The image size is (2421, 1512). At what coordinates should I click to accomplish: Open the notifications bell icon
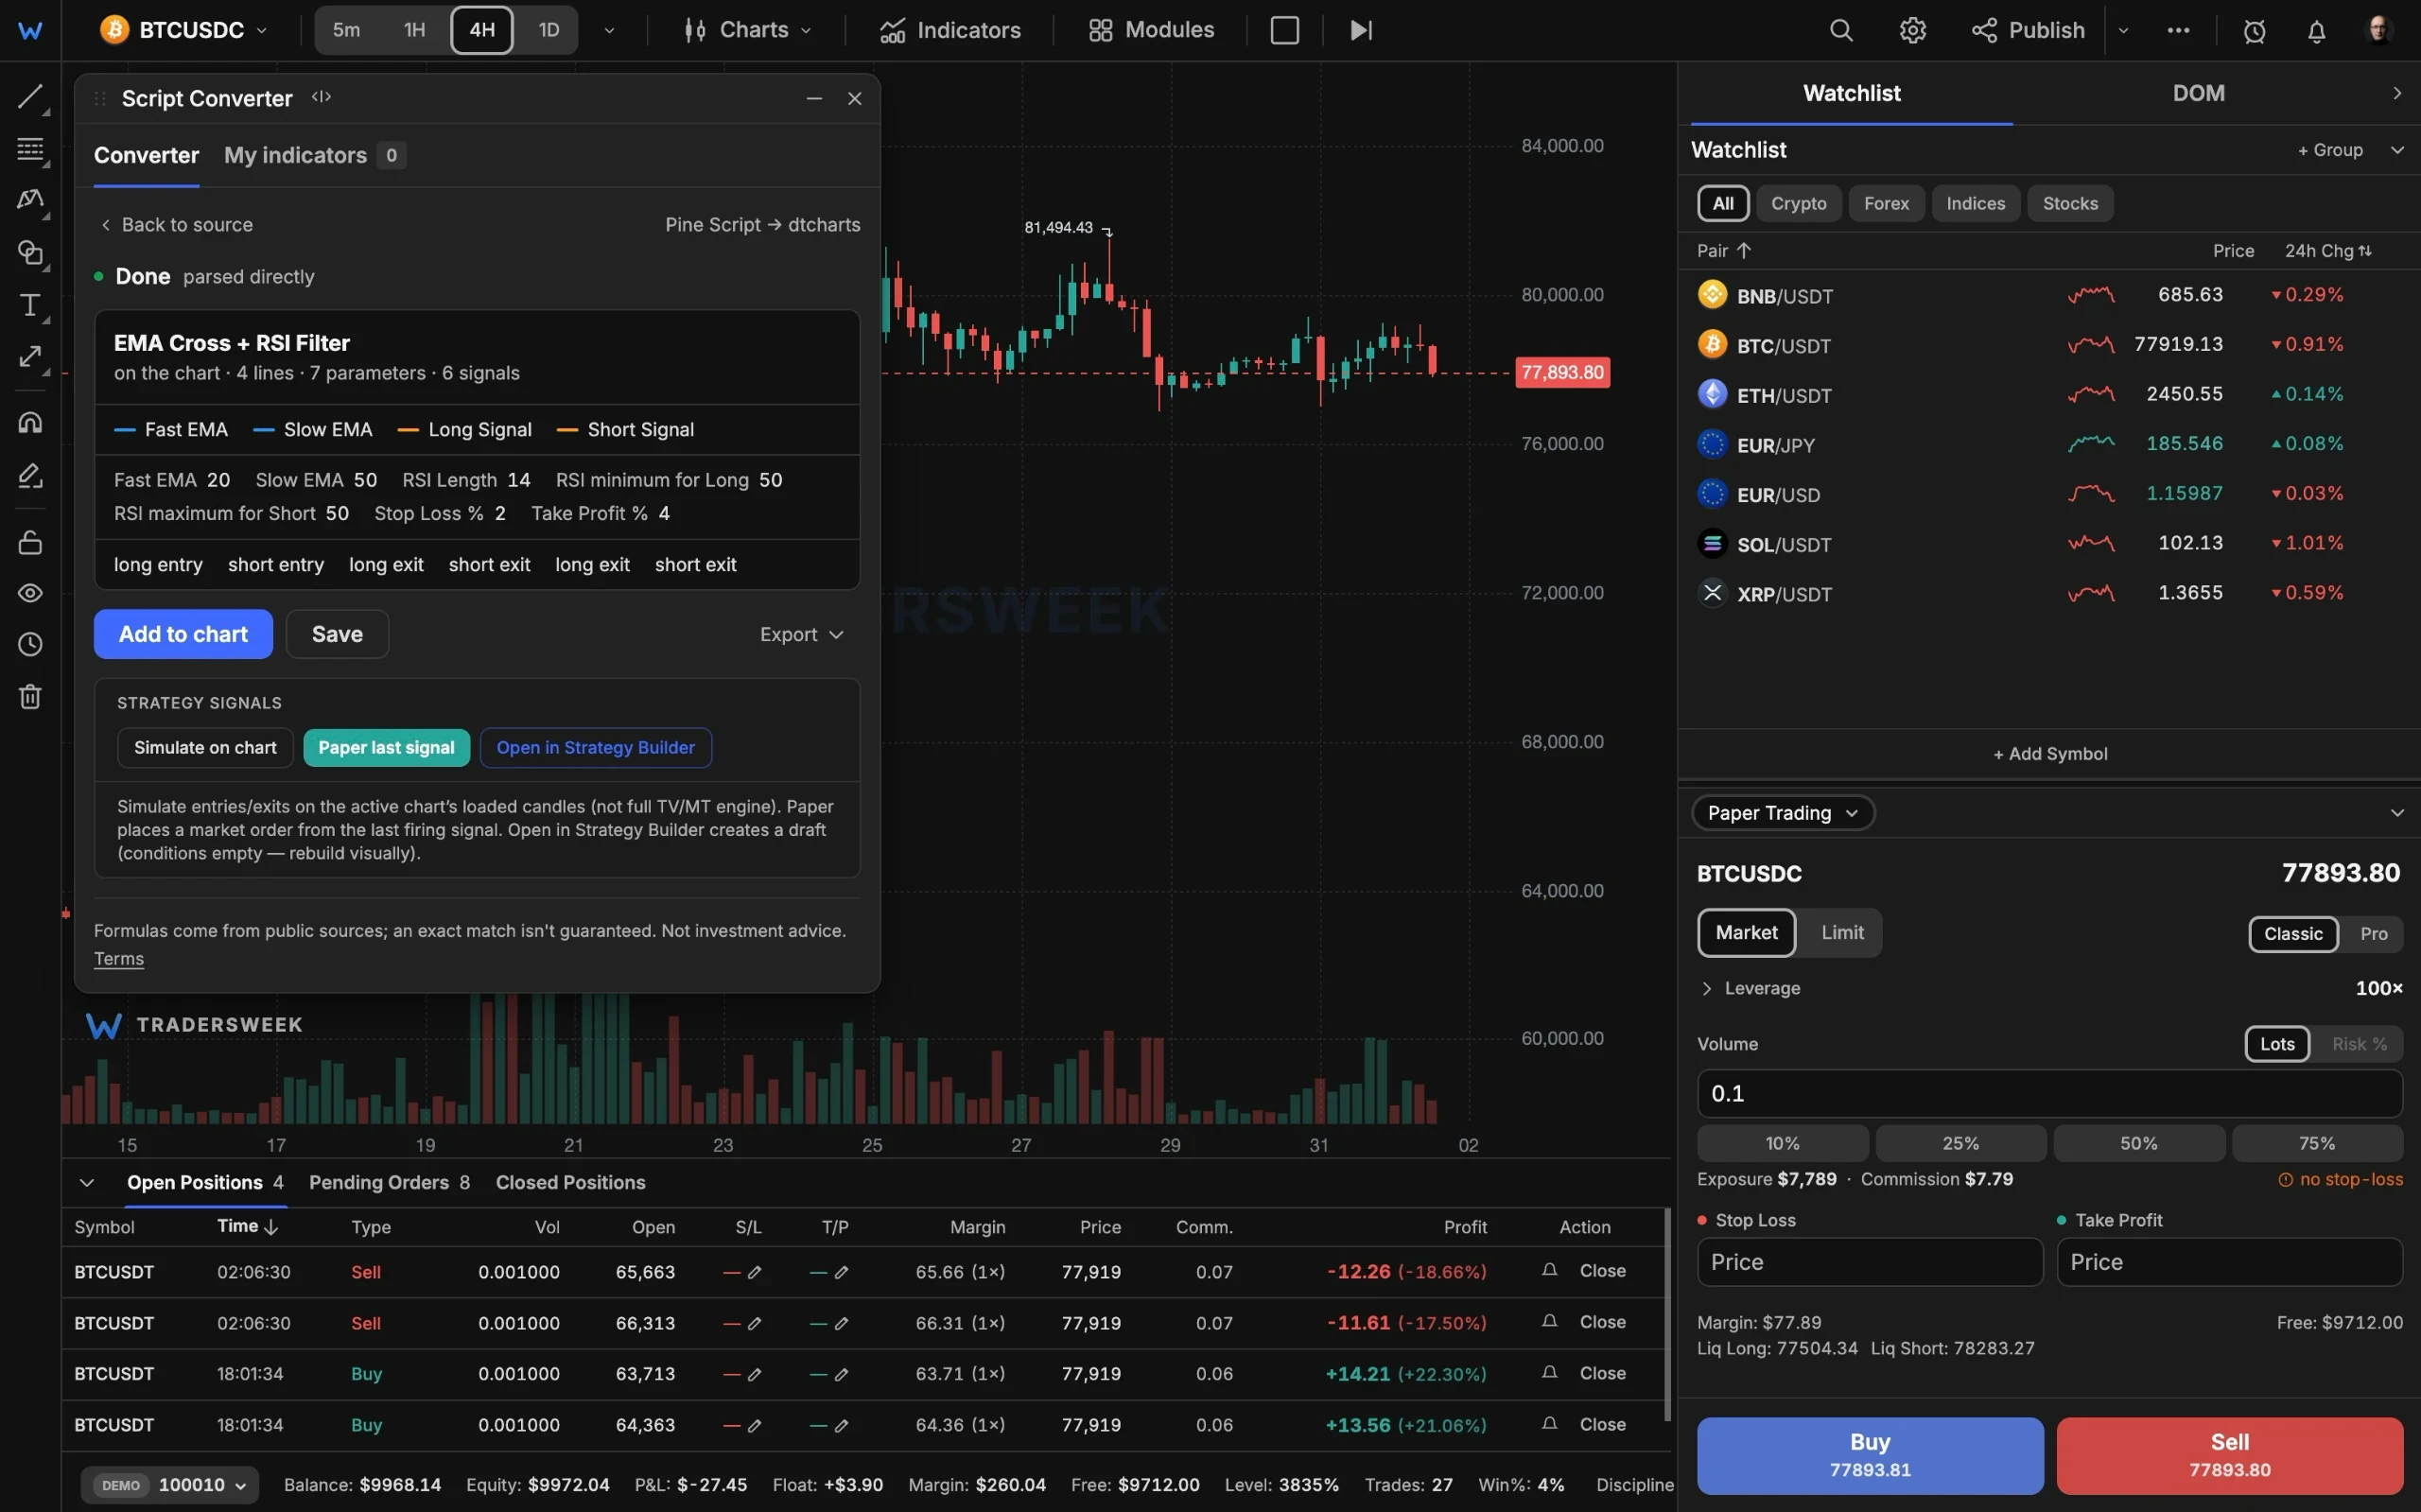pyautogui.click(x=2316, y=31)
